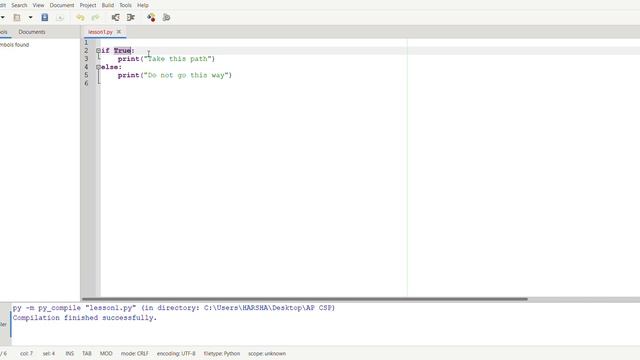Click "symbols found" text in sidebar
The width and height of the screenshot is (640, 360).
click(x=14, y=45)
